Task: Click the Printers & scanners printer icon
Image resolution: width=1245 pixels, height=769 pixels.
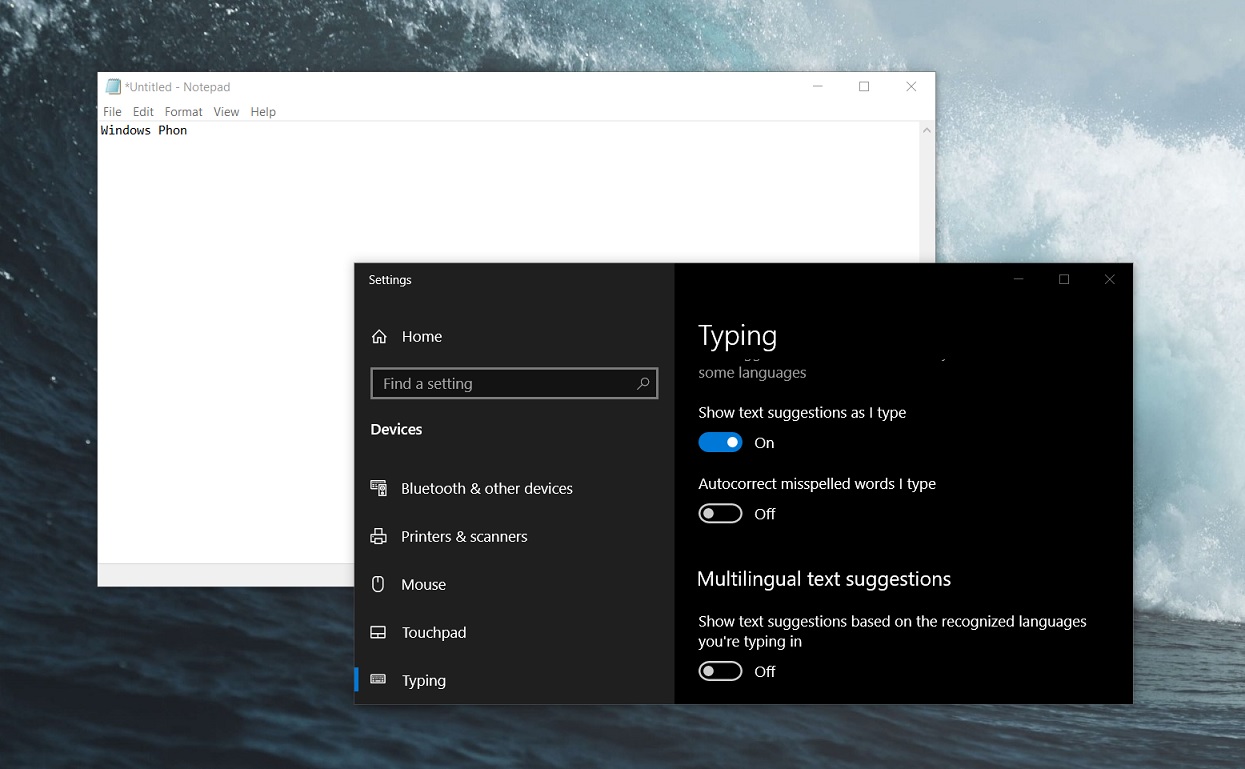Action: point(379,536)
